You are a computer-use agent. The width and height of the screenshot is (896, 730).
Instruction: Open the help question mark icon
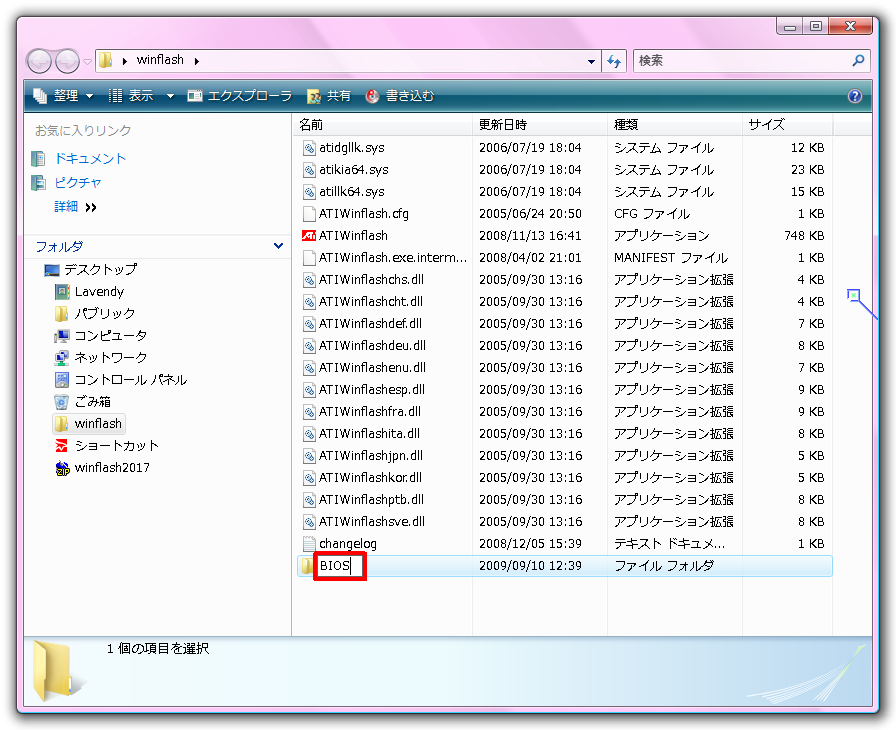pyautogui.click(x=855, y=96)
